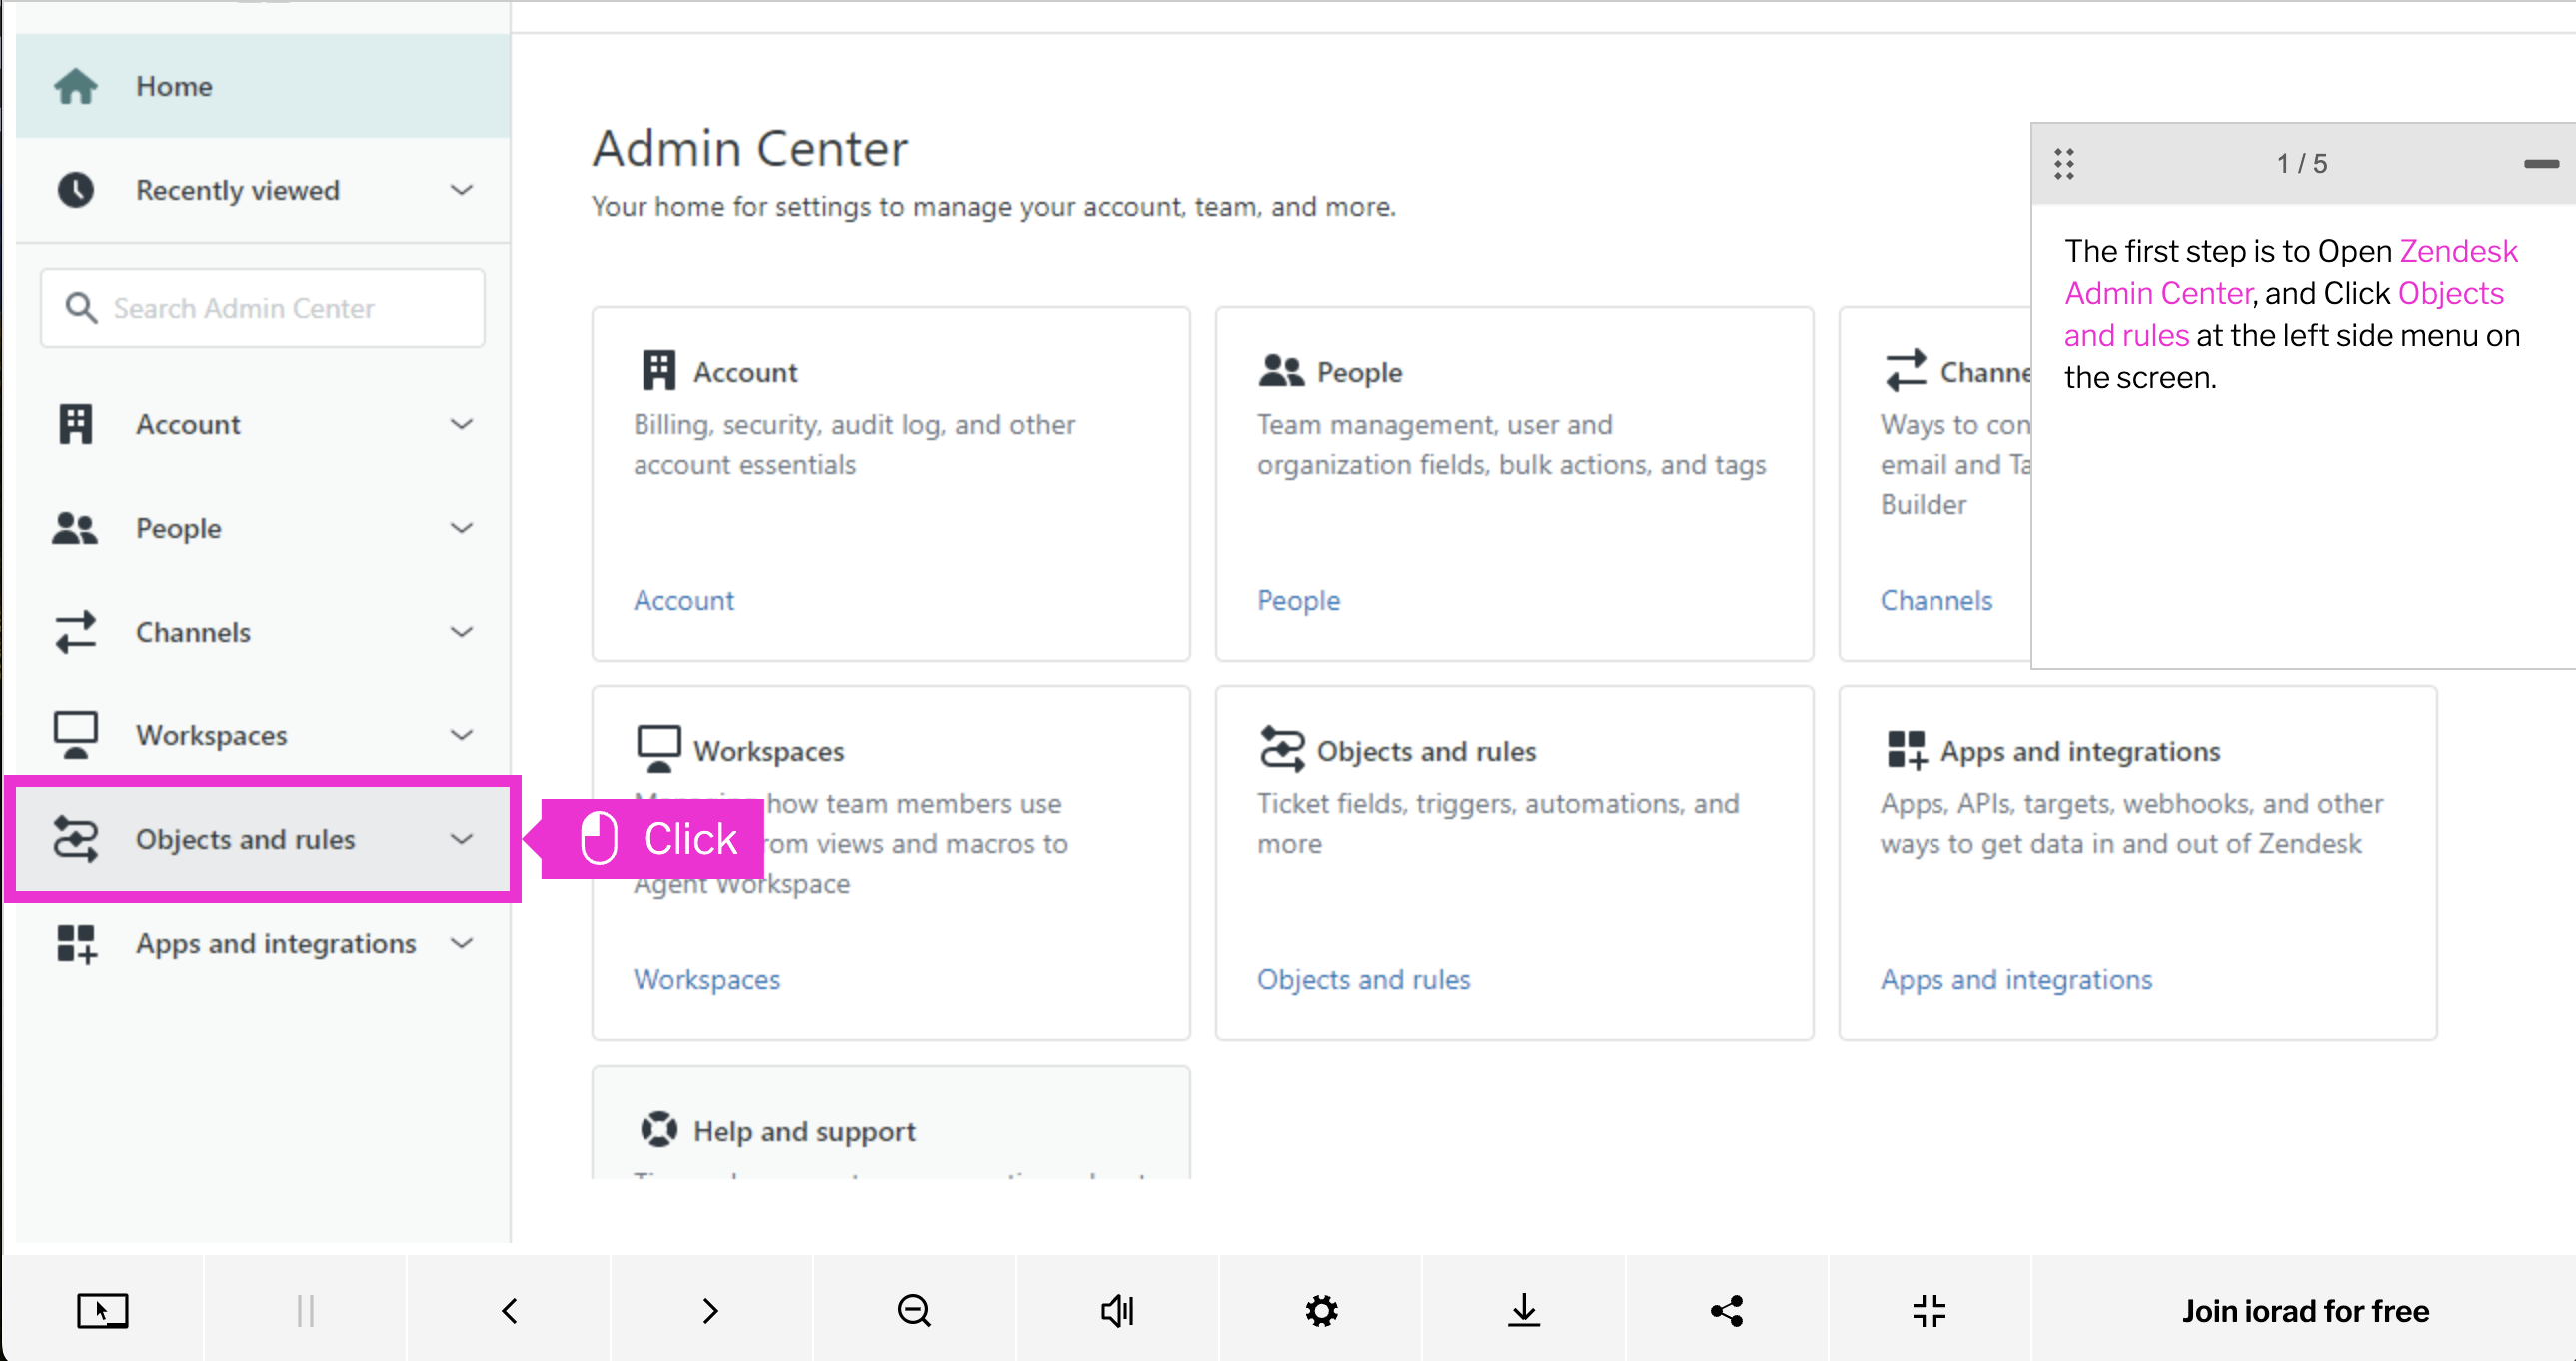Open the People link in People card
This screenshot has height=1361, width=2576.
coord(1298,600)
